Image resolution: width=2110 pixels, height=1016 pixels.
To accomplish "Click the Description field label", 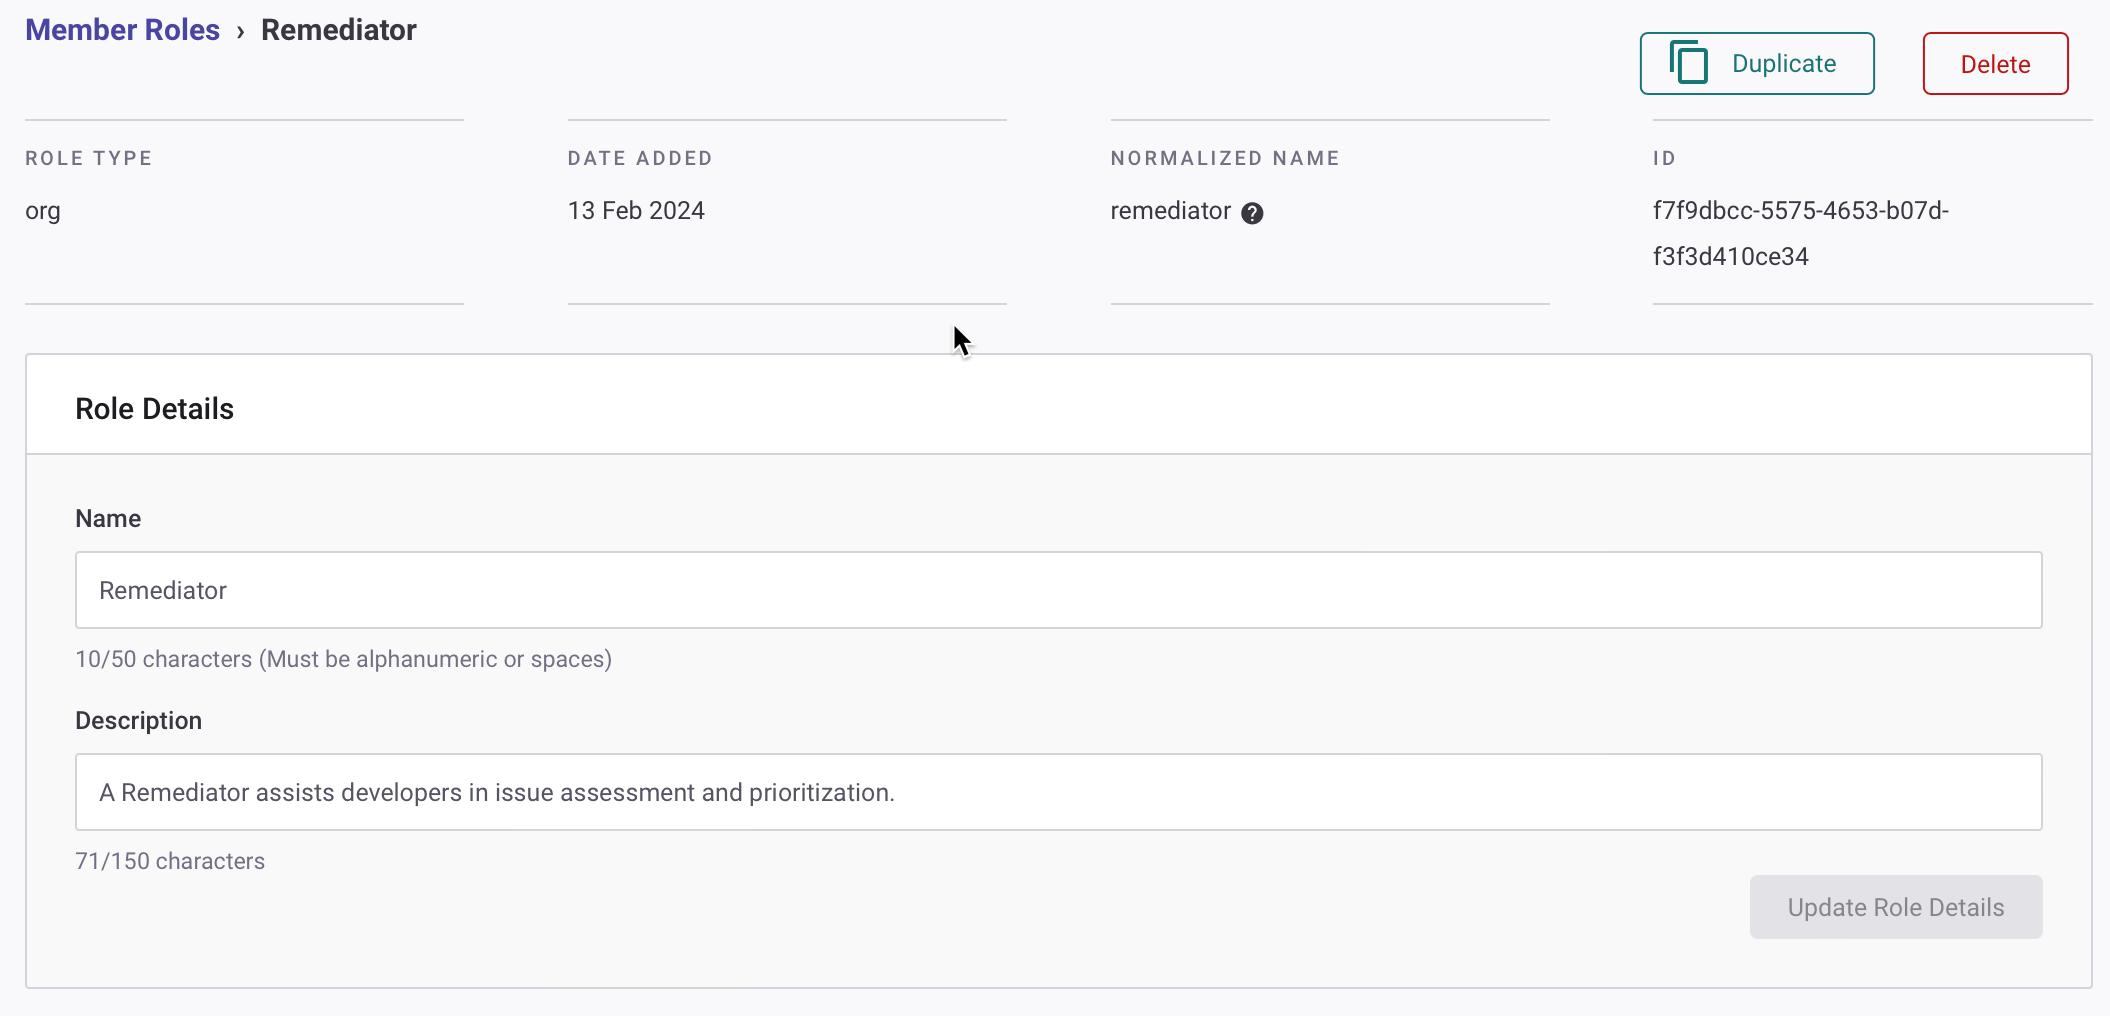I will coord(138,721).
